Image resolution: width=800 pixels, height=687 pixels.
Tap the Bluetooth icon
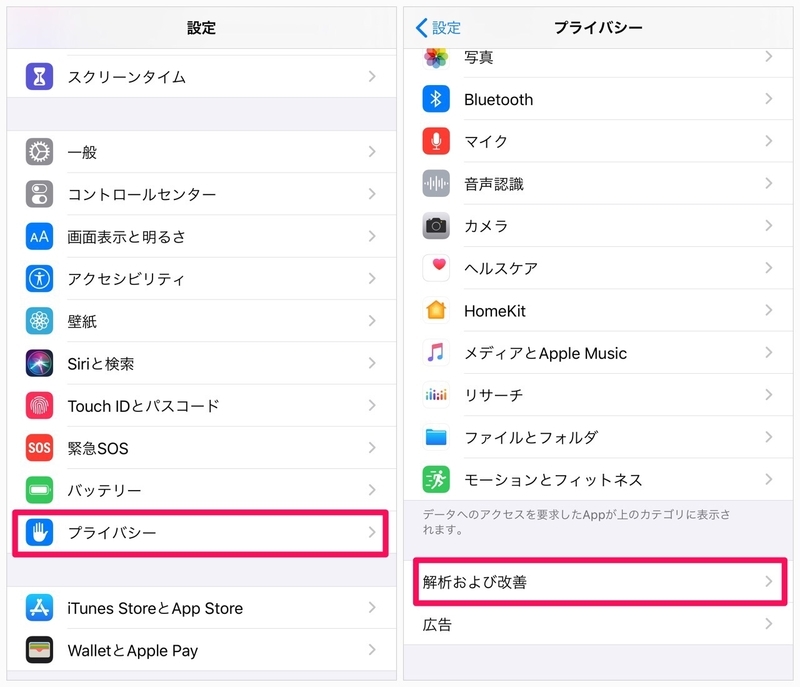[x=436, y=99]
